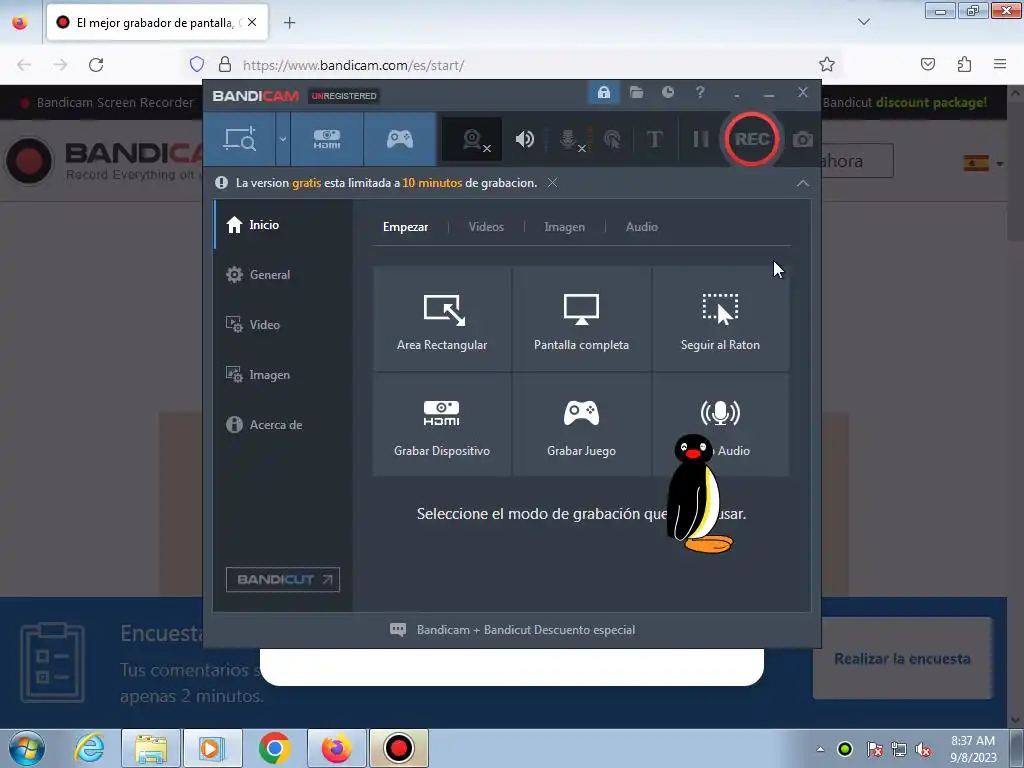Collapse Bandicam panel with chevron up

click(x=803, y=184)
